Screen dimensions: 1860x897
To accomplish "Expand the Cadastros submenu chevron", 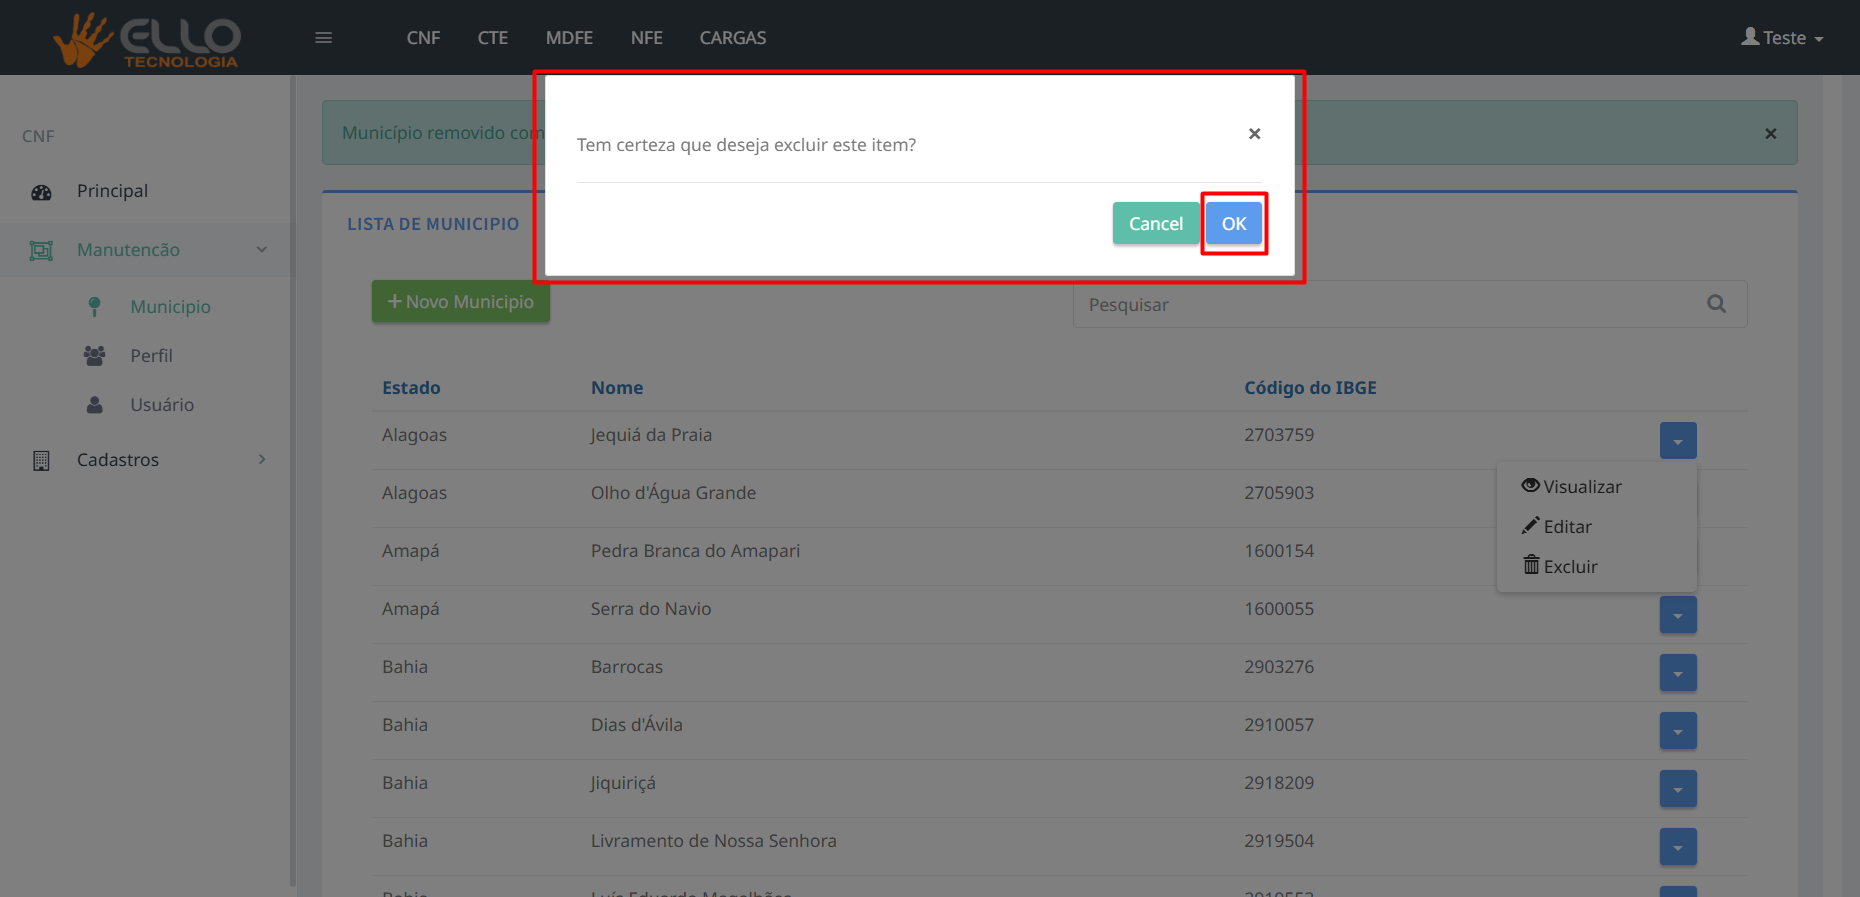I will [262, 460].
